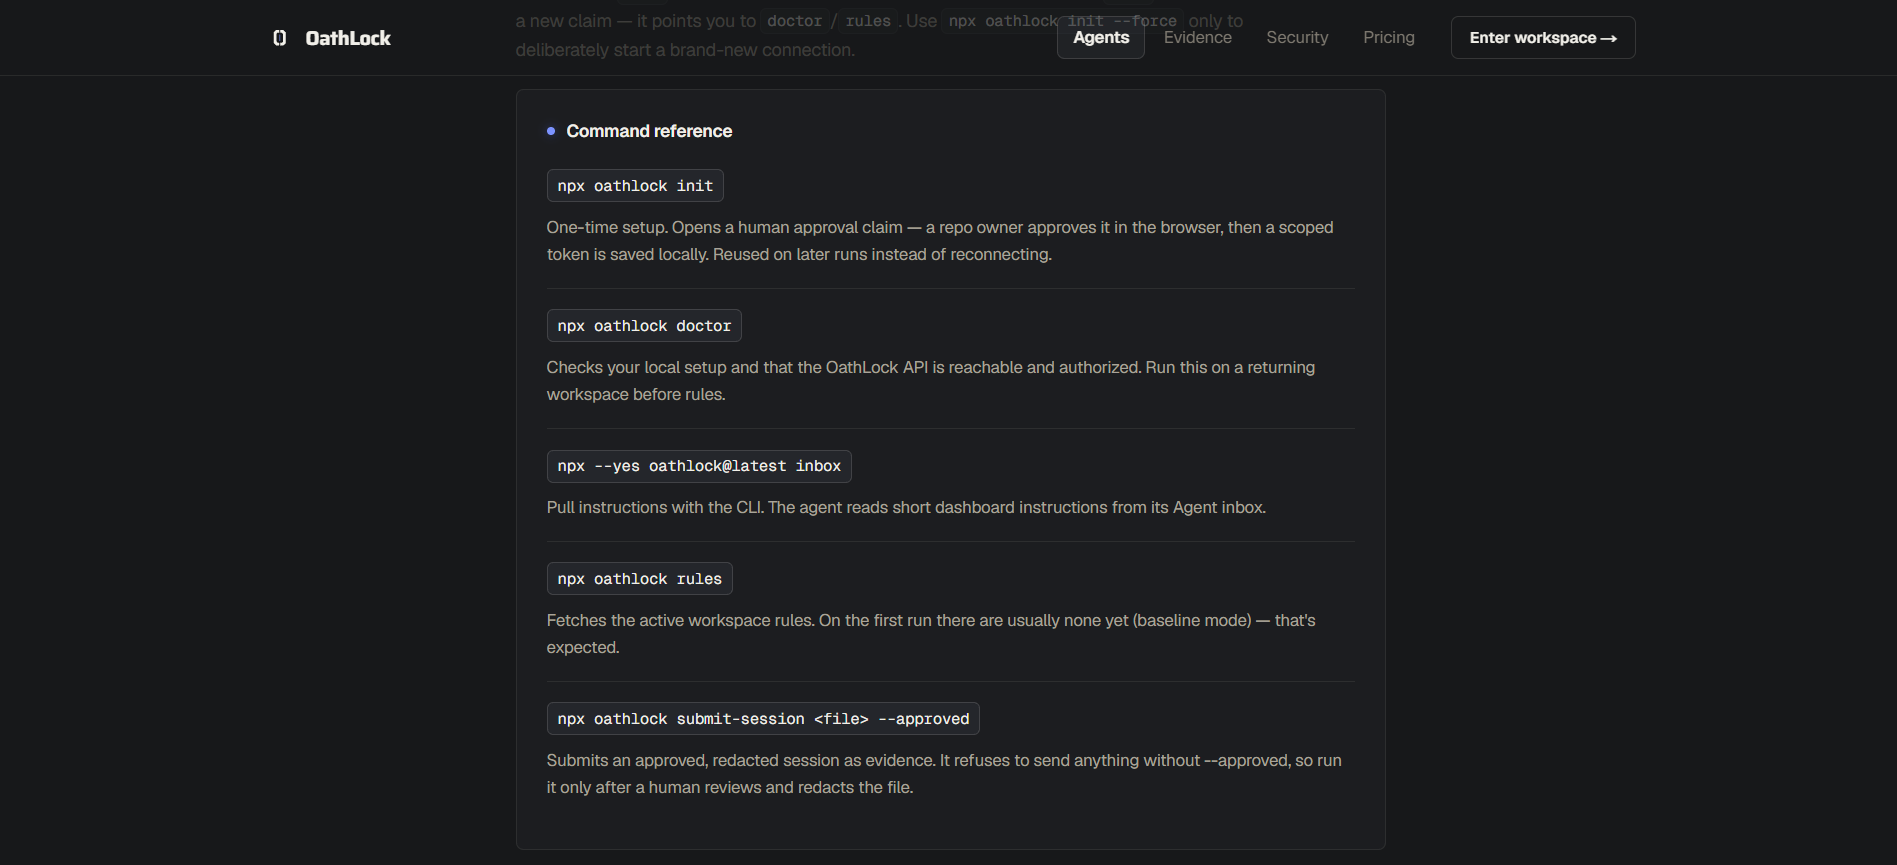This screenshot has width=1897, height=865.
Task: Click the blue dot beside Command reference
Action: [x=551, y=131]
